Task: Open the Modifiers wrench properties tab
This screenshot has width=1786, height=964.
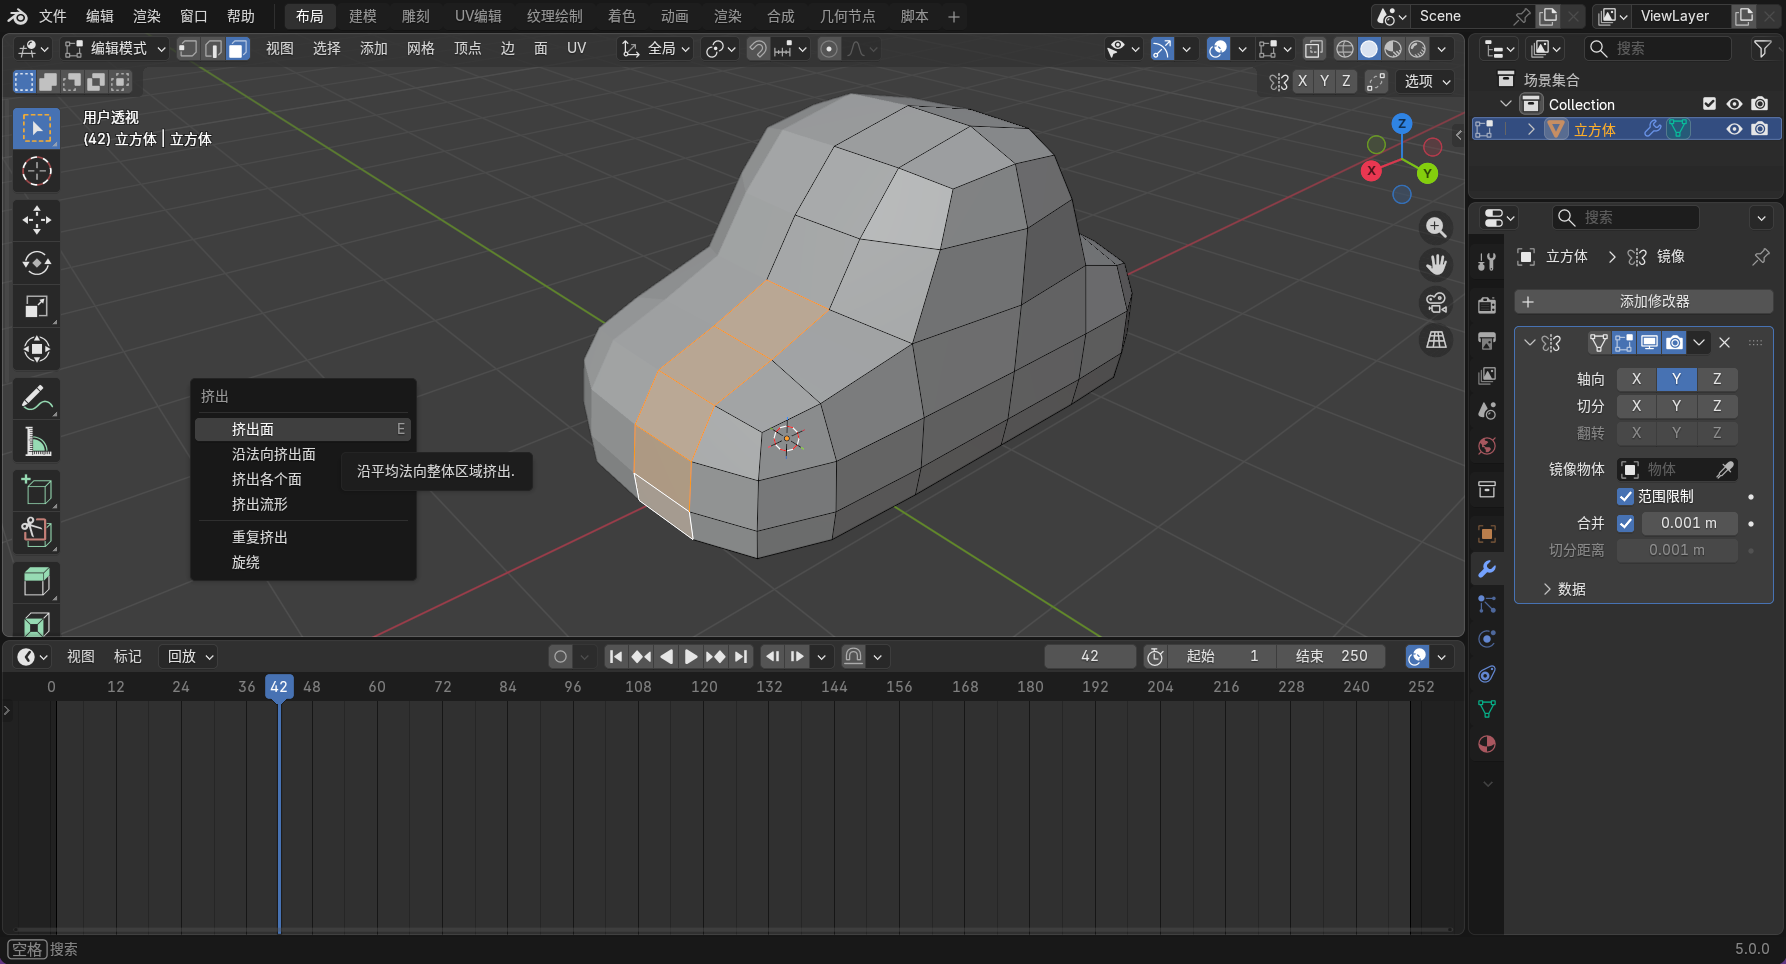Action: (1487, 569)
